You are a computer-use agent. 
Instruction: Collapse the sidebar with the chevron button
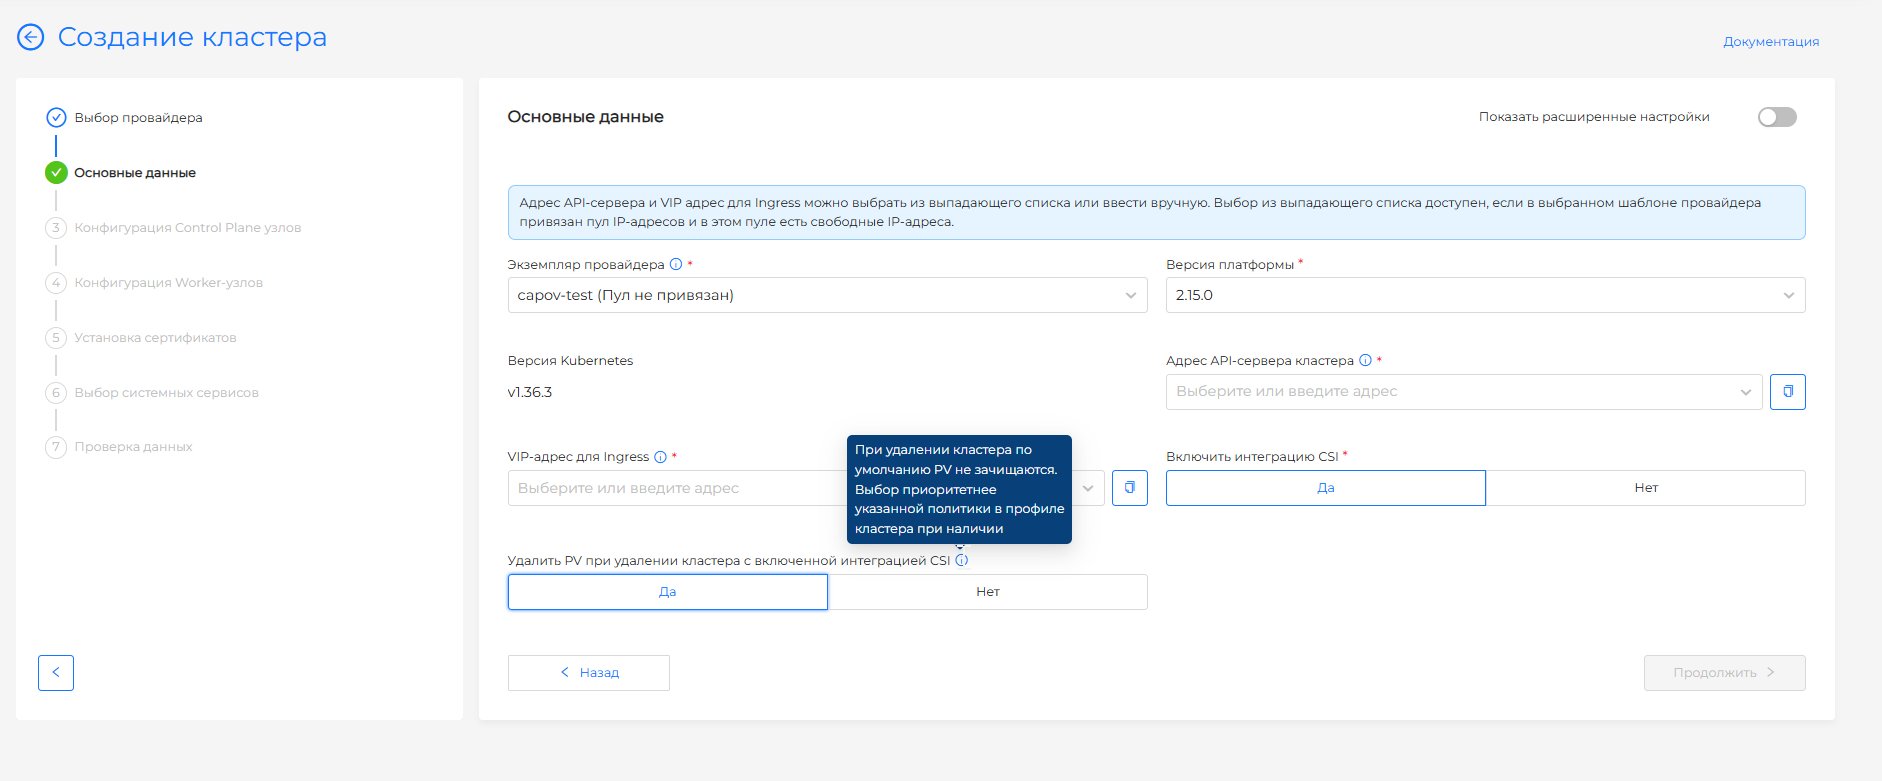pos(56,673)
